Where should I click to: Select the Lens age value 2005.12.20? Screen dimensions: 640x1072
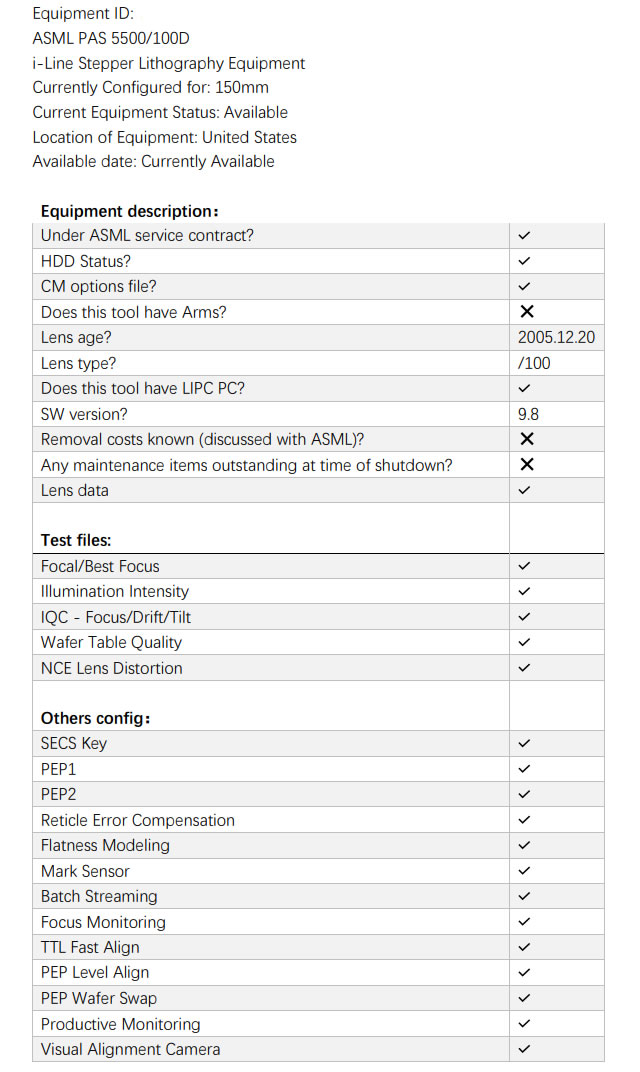556,338
